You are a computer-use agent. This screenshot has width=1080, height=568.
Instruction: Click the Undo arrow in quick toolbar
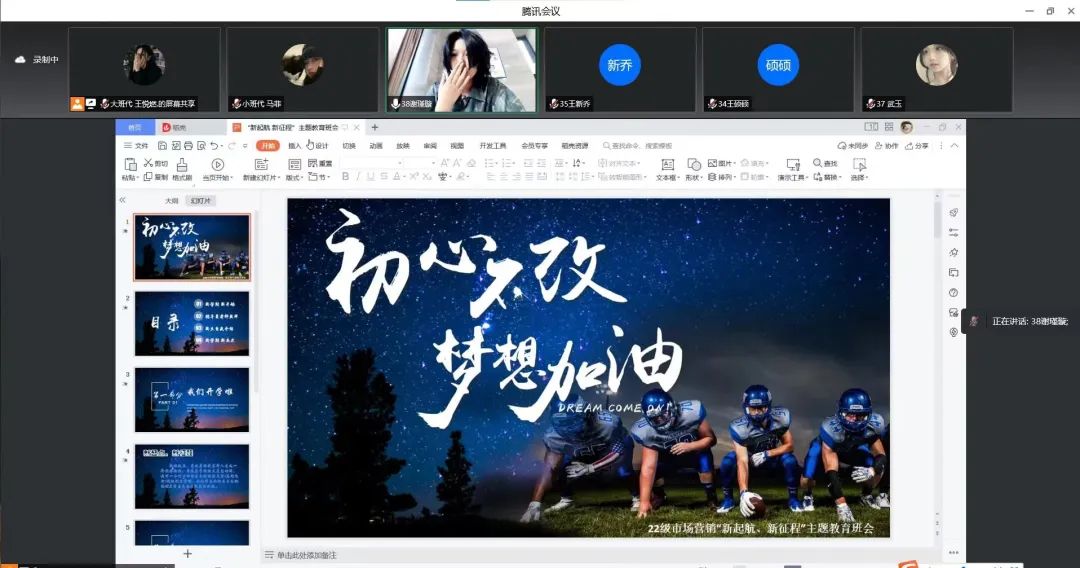tap(215, 146)
